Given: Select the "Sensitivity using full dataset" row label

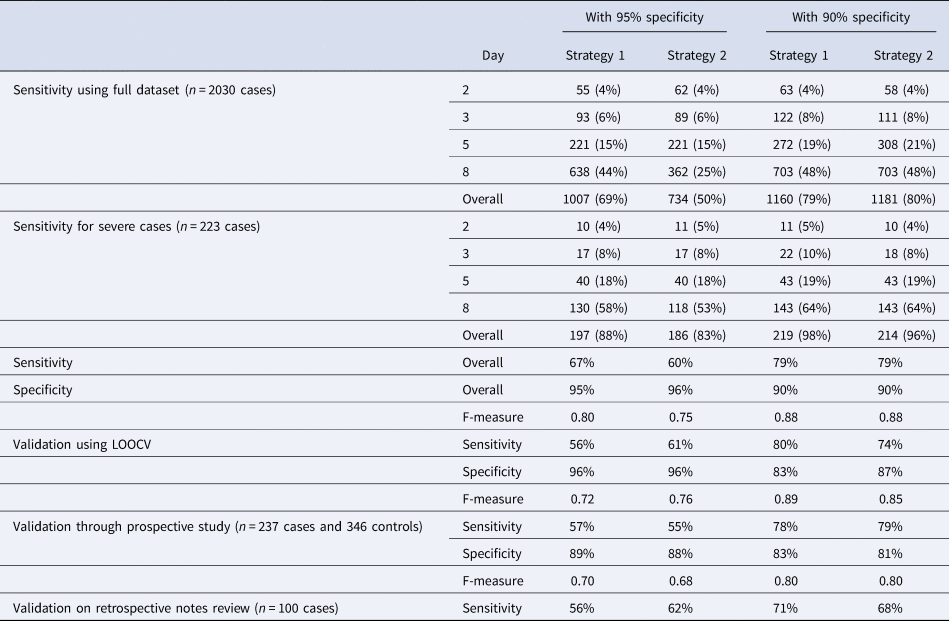Looking at the screenshot, I should (144, 90).
